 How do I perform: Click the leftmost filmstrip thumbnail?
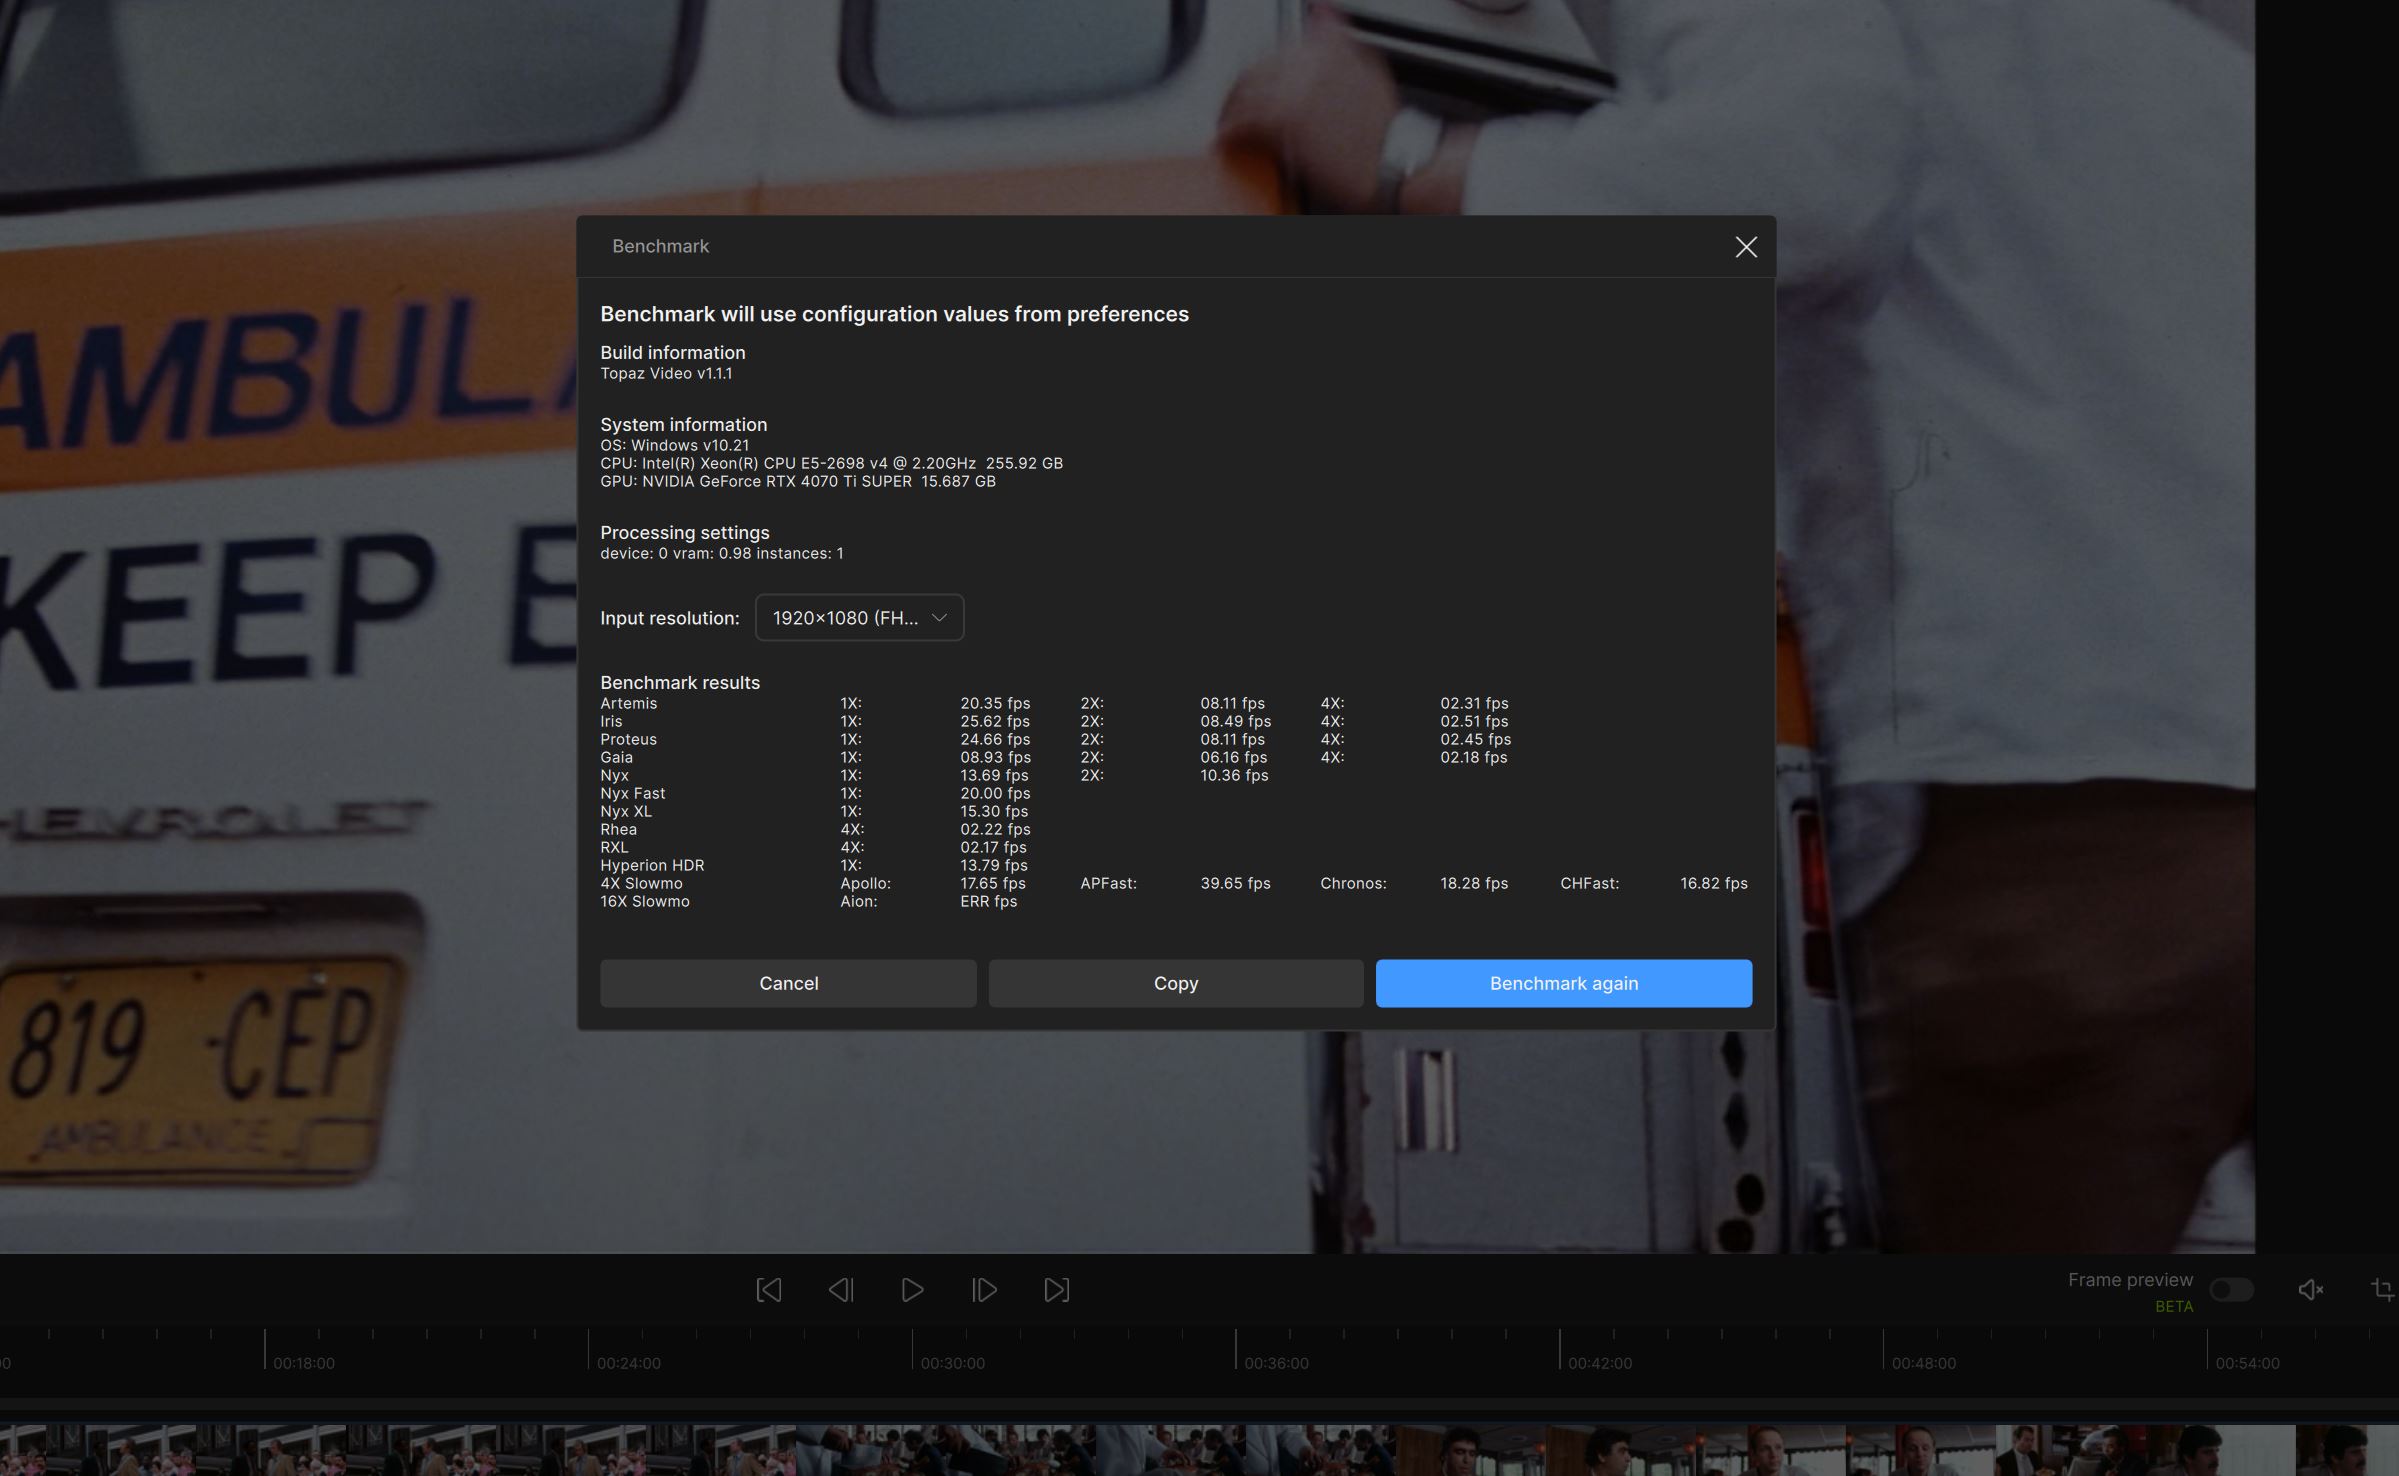point(22,1450)
